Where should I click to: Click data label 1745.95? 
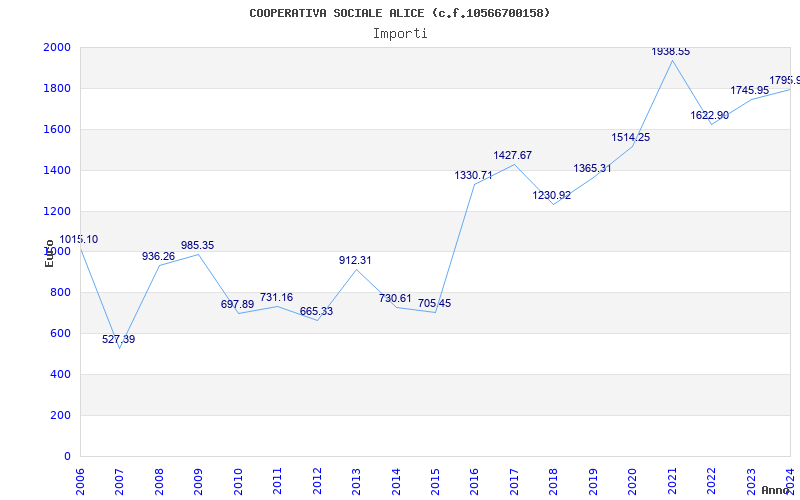[750, 90]
